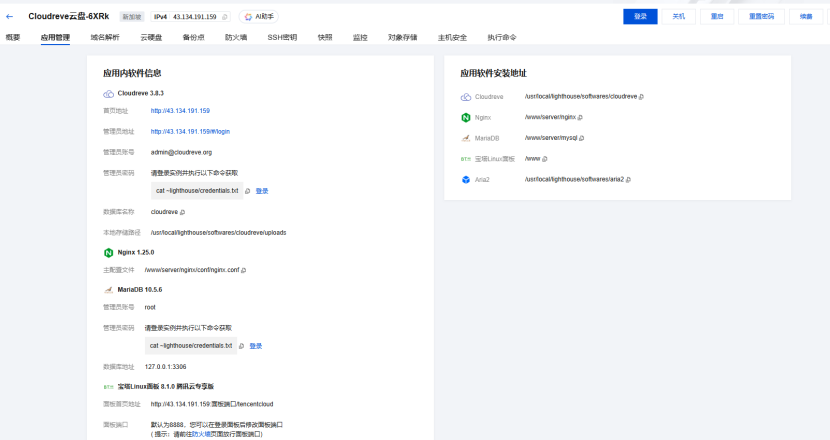This screenshot has height=440, width=830.
Task: Click the blue 登录 button in header
Action: coord(640,16)
